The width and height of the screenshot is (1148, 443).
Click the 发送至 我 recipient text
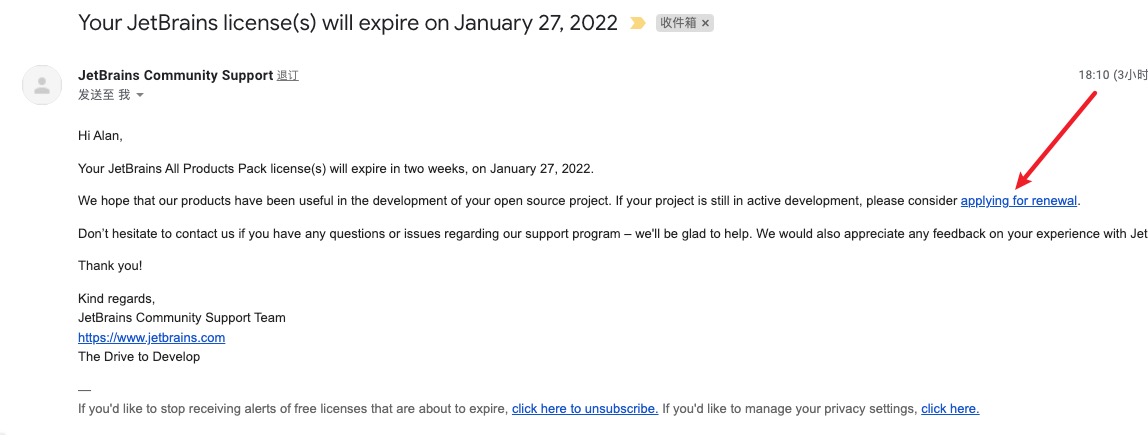pos(104,94)
